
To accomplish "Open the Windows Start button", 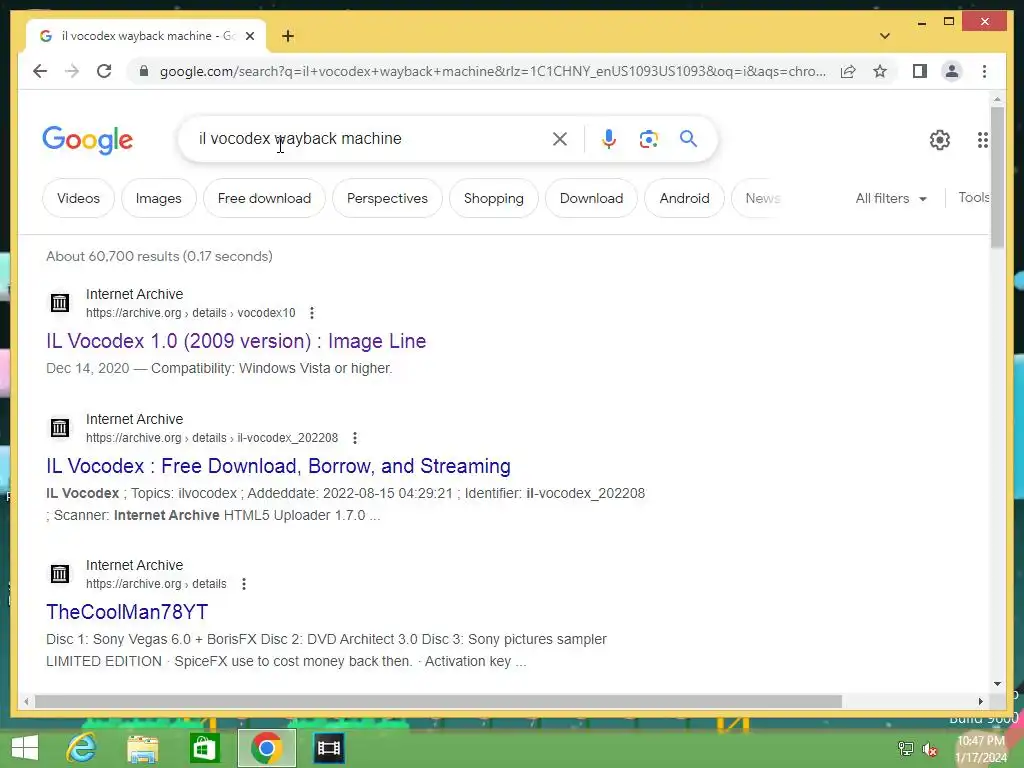I will [x=25, y=748].
